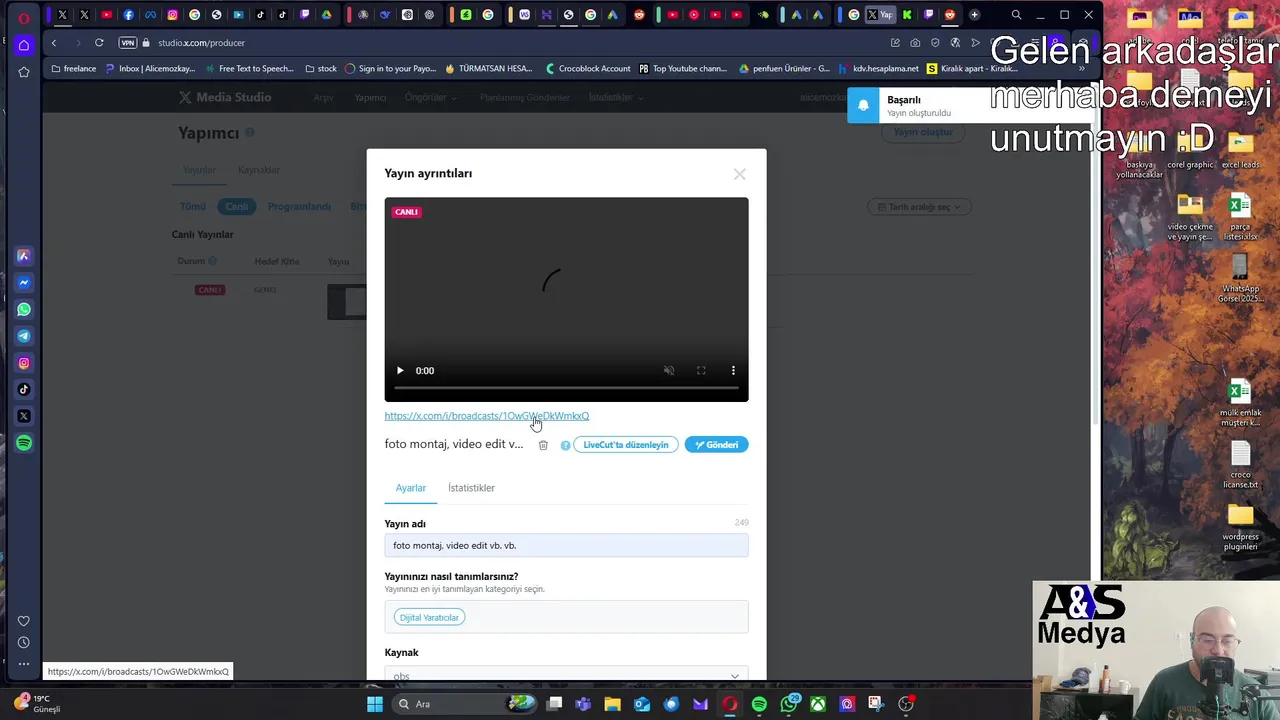The width and height of the screenshot is (1280, 720).
Task: Close the Yayın ayrıntıları dialog
Action: click(739, 174)
